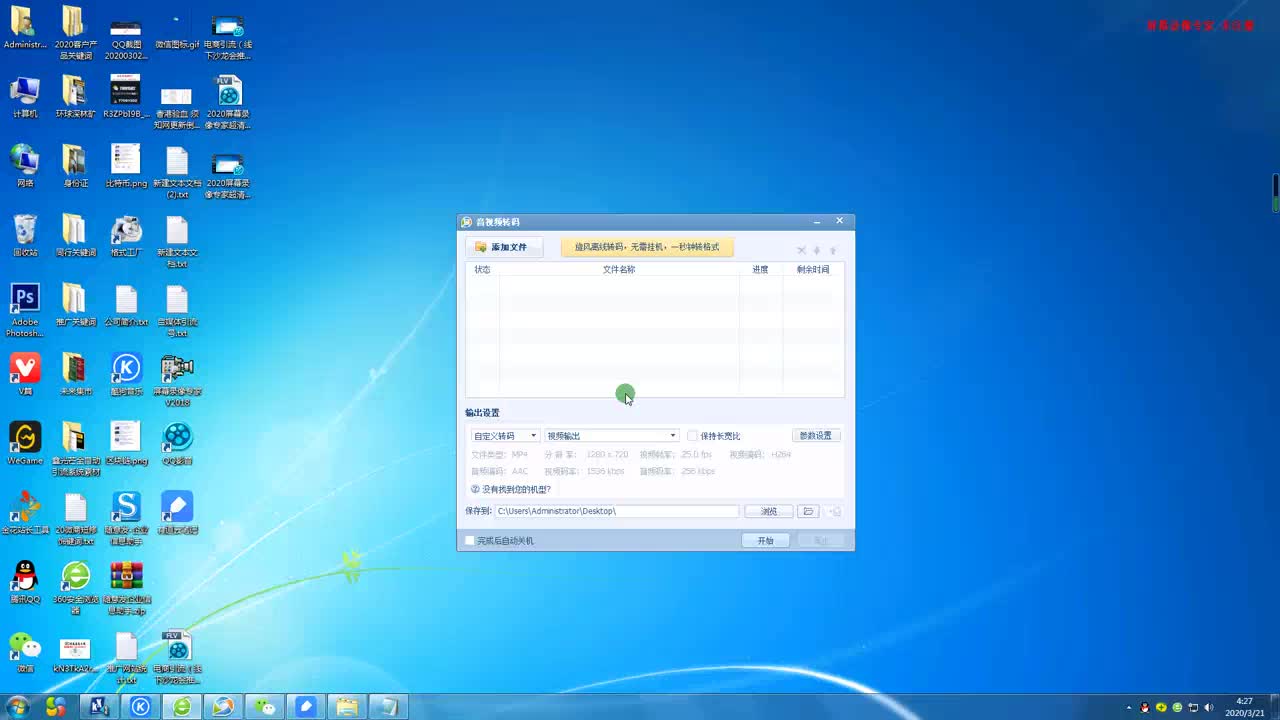Viewport: 1280px width, 720px height.
Task: Select the 身份证 folder icon
Action: point(76,166)
